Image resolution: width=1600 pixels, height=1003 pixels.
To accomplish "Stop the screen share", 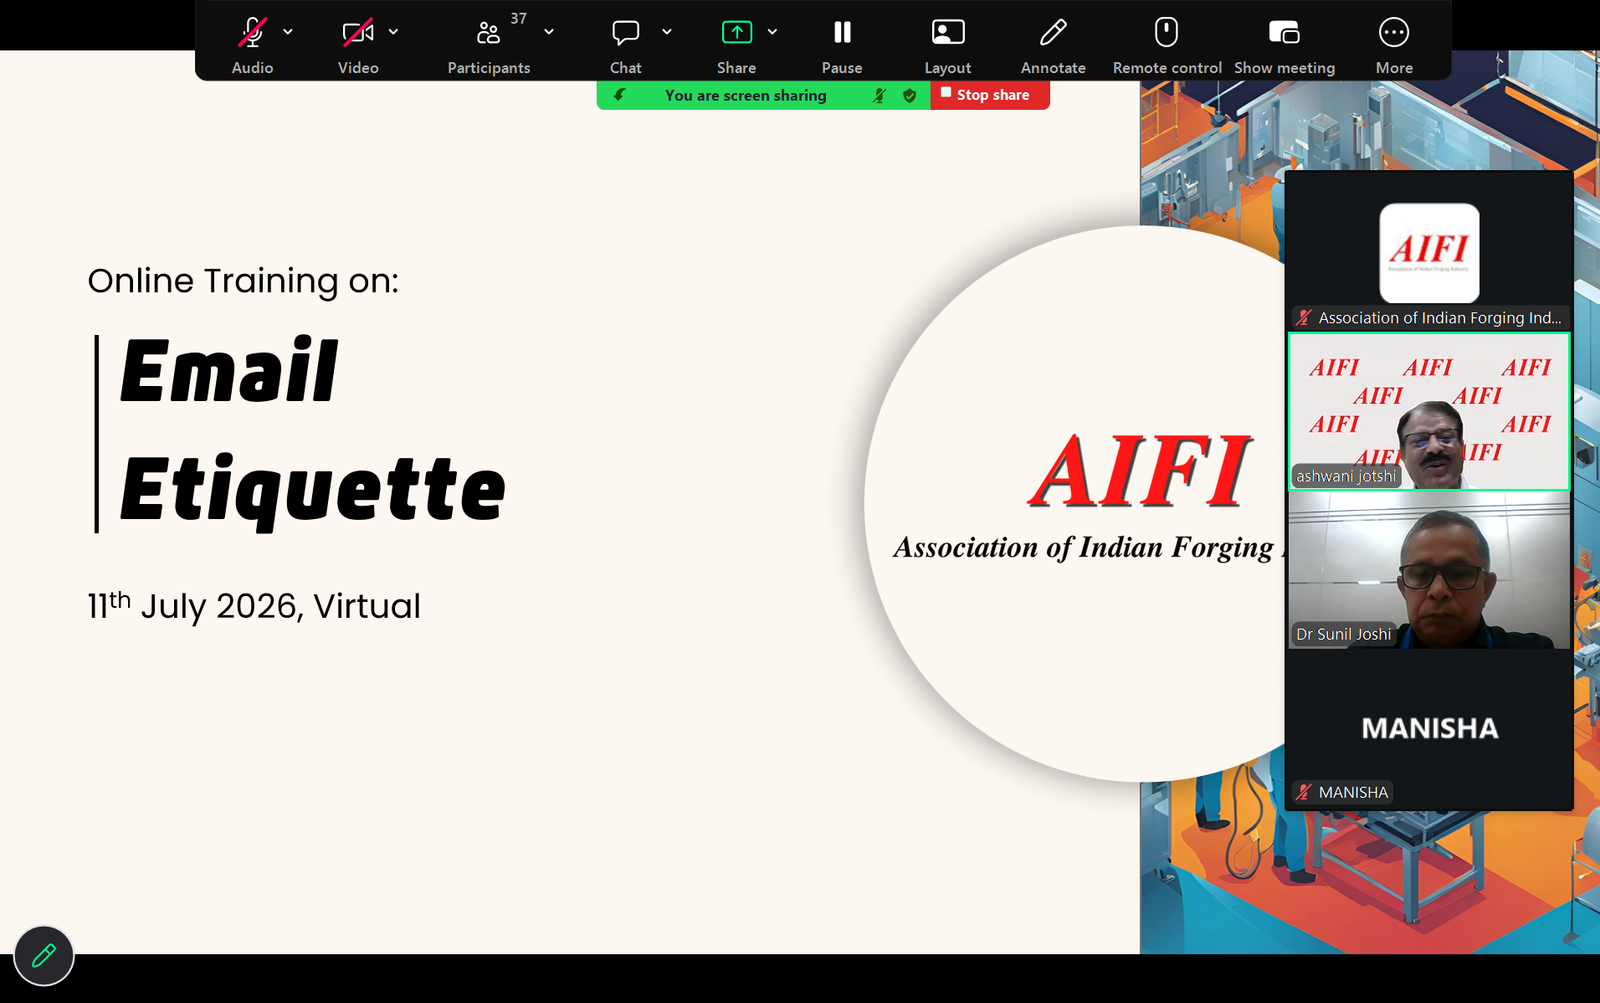I will pos(990,95).
